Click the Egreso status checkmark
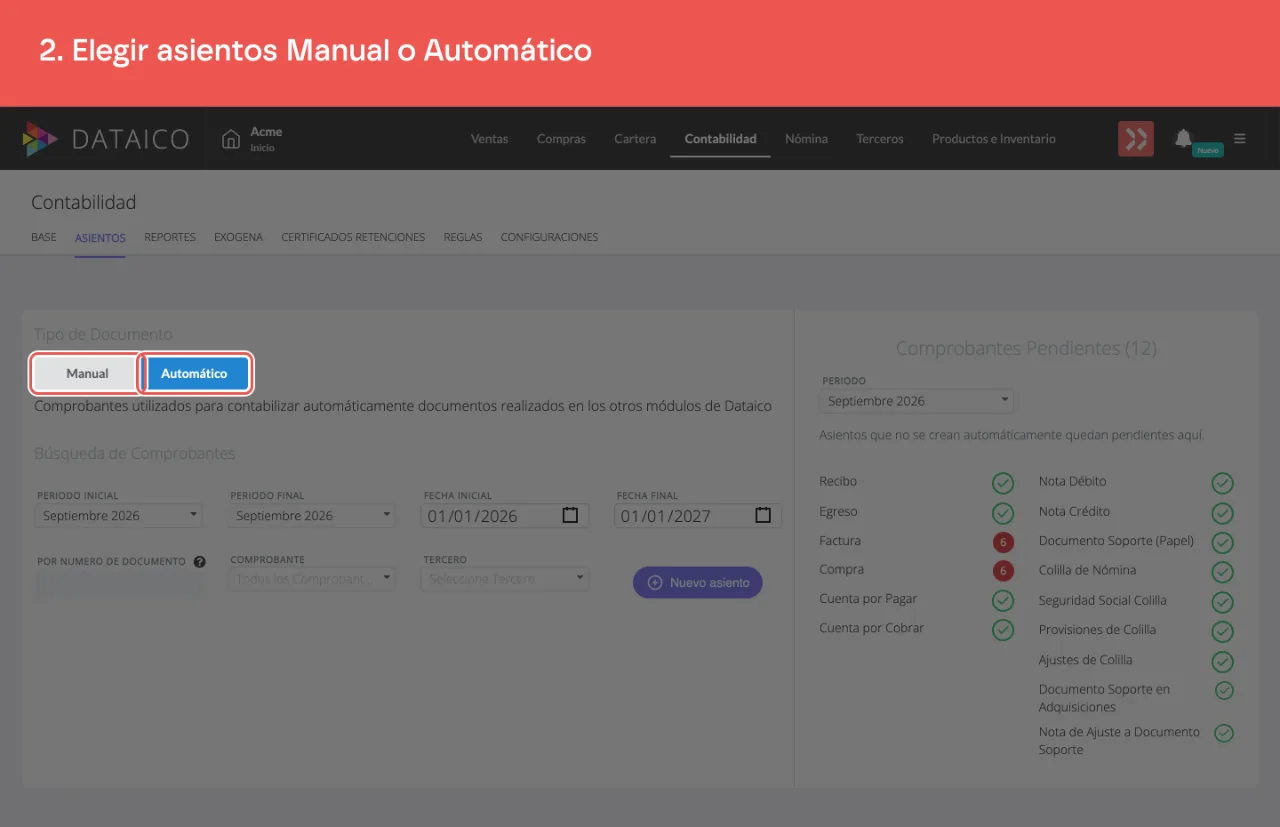The width and height of the screenshot is (1280, 827). tap(1003, 513)
